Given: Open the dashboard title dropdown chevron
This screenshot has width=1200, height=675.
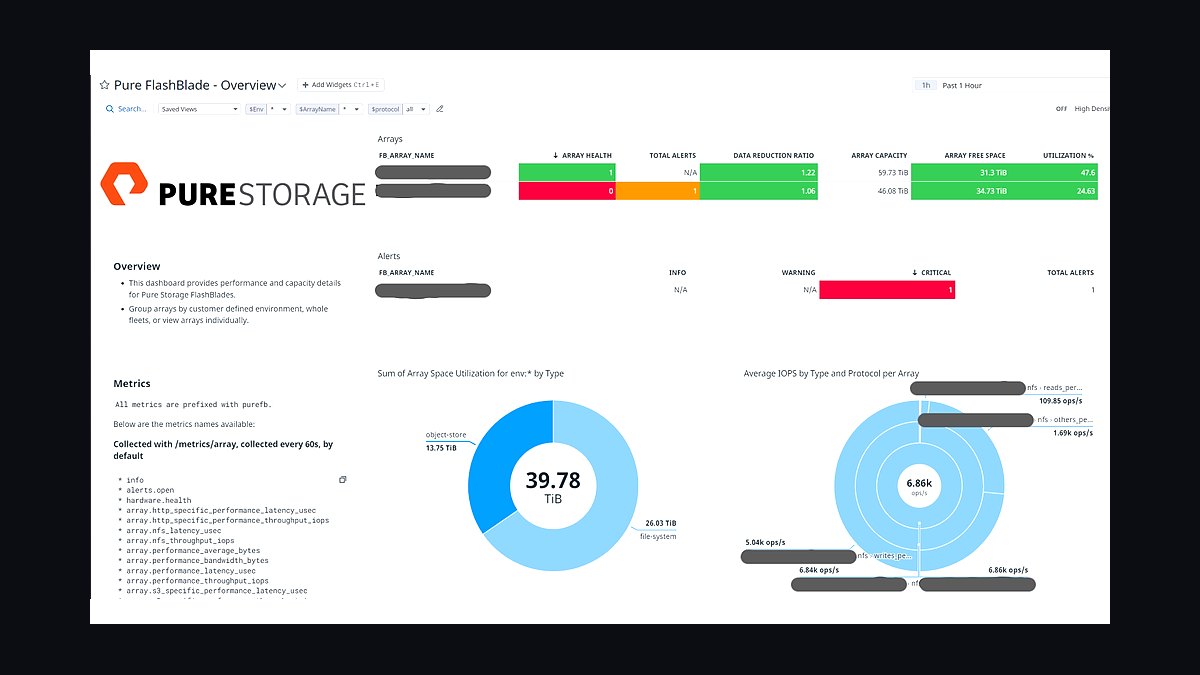Looking at the screenshot, I should (x=283, y=86).
